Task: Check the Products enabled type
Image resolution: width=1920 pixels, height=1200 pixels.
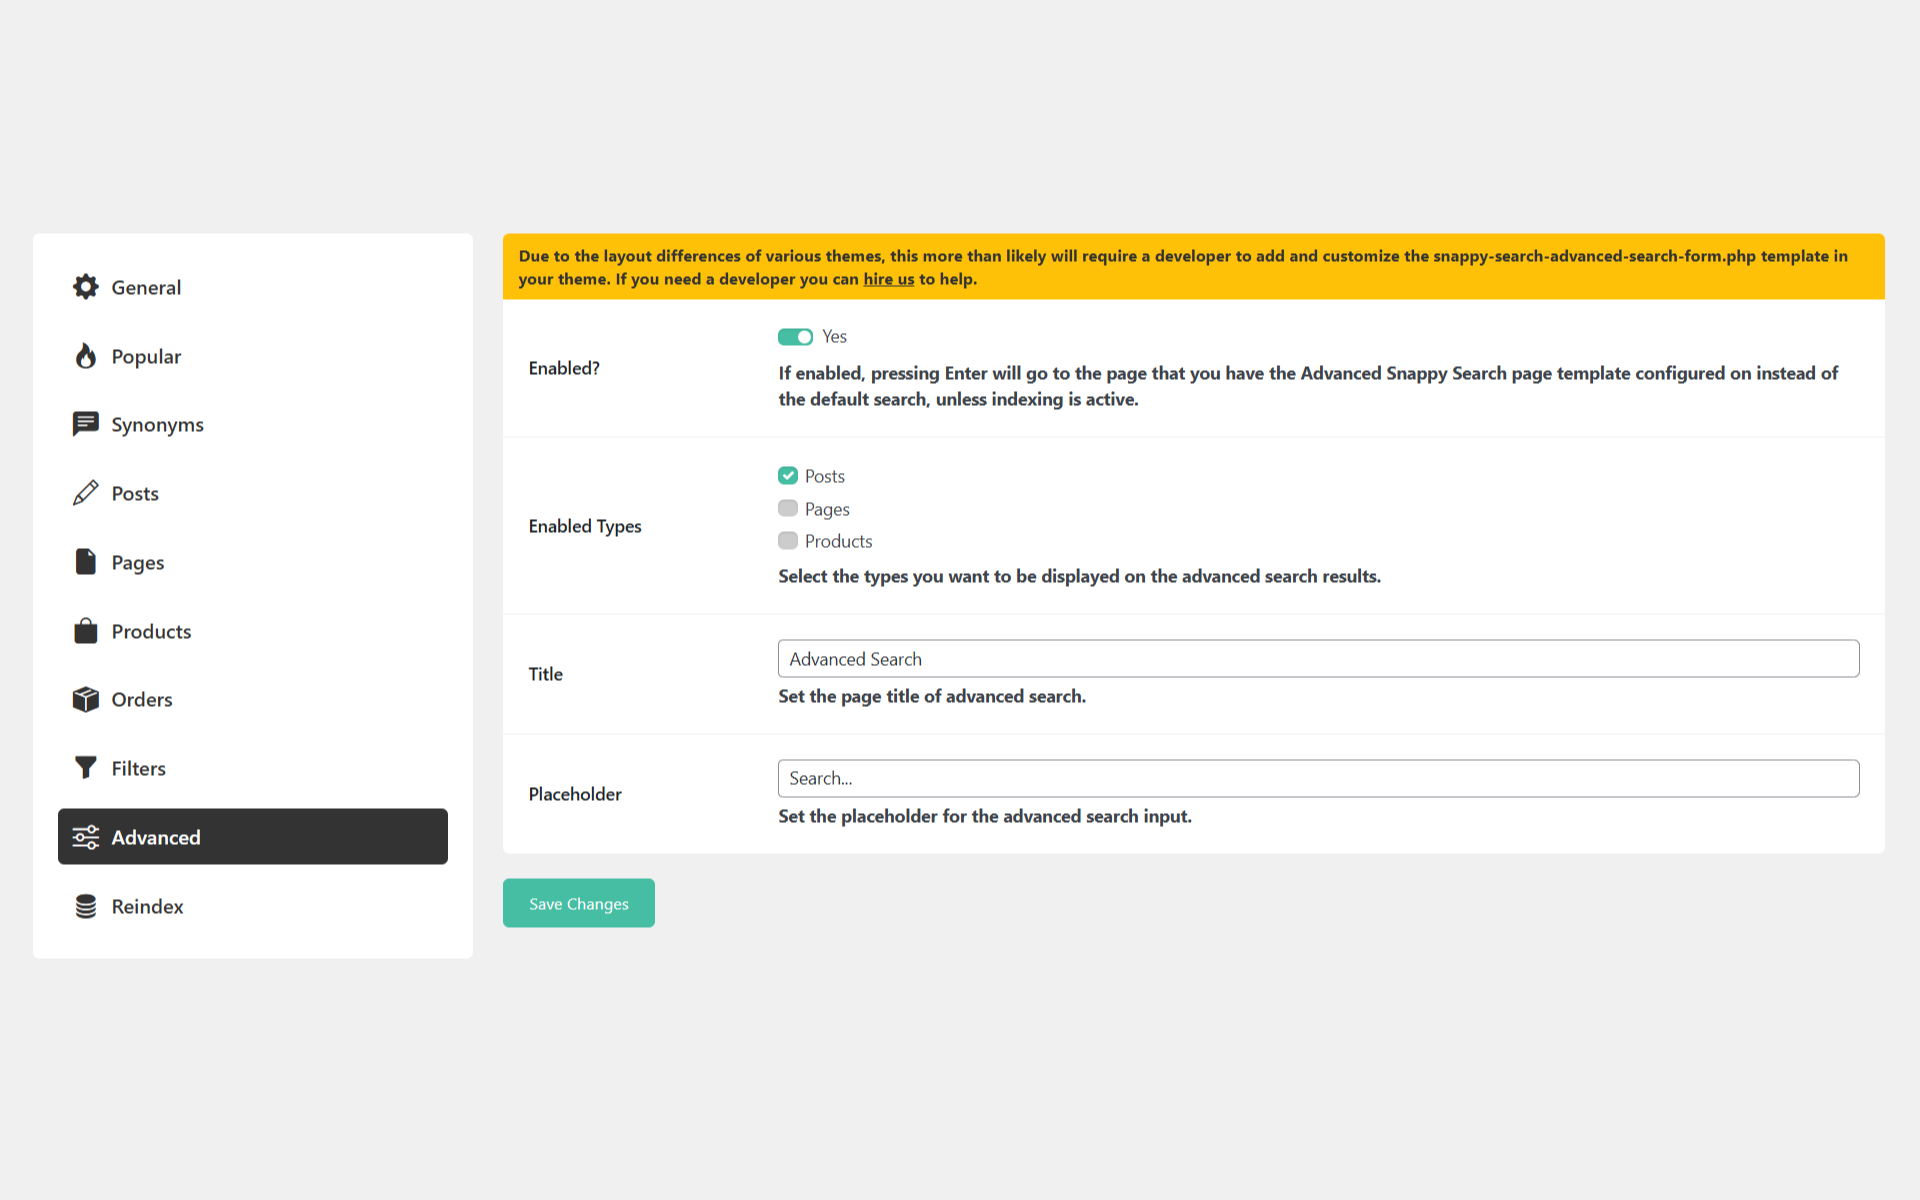Action: click(788, 541)
